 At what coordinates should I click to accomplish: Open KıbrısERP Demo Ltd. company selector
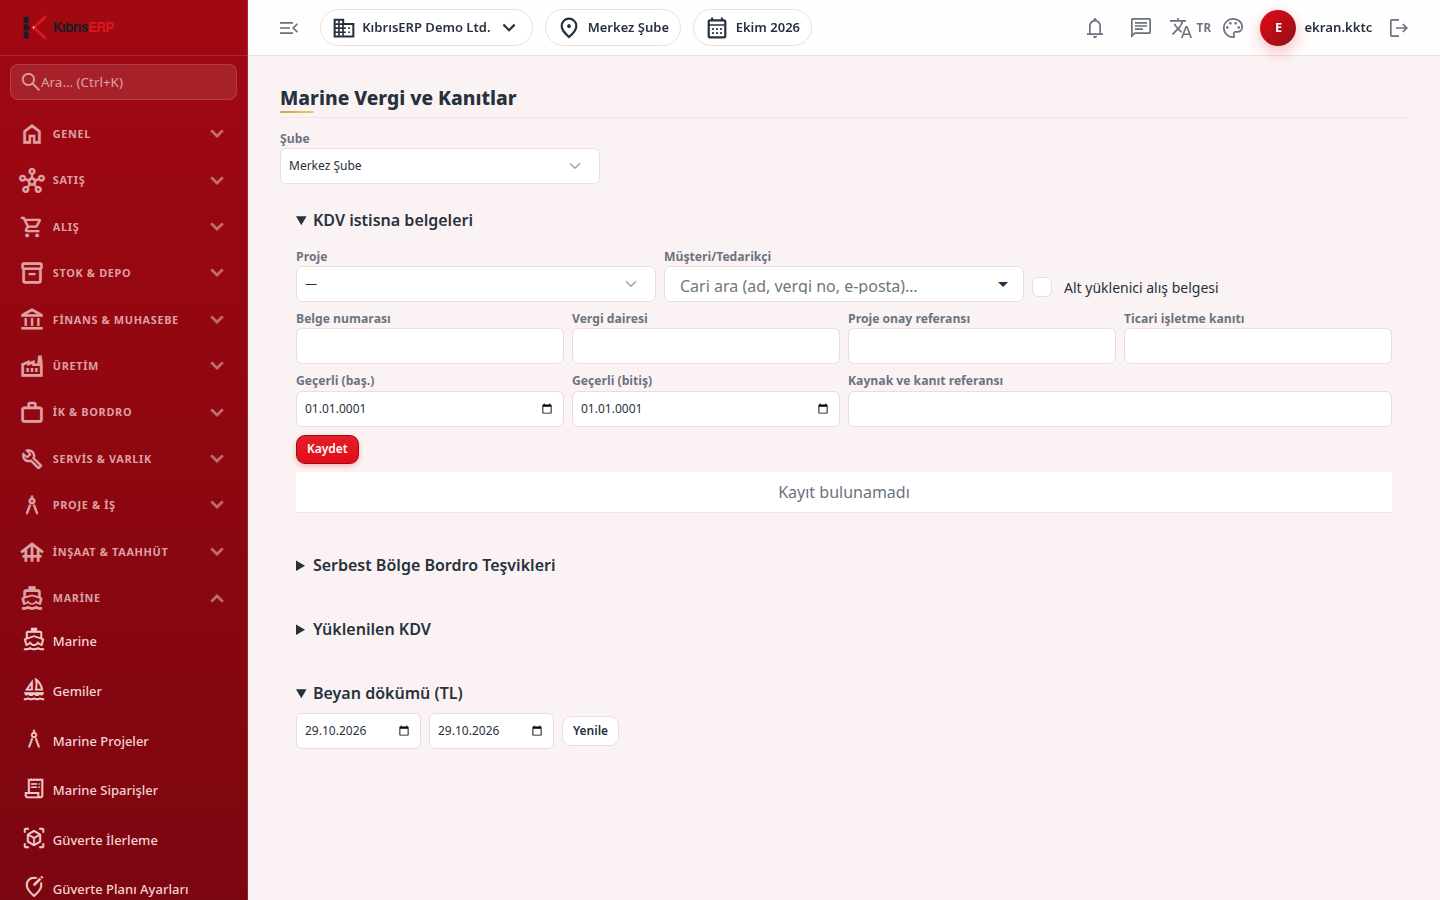(426, 28)
